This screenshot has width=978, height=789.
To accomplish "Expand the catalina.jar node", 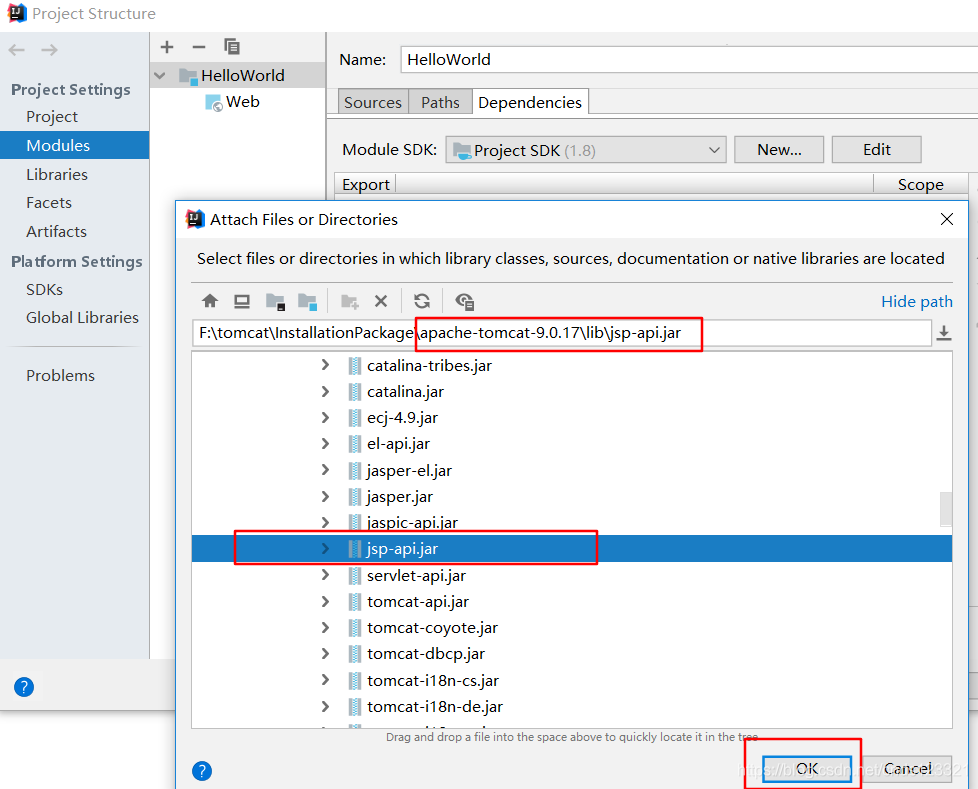I will pos(325,391).
